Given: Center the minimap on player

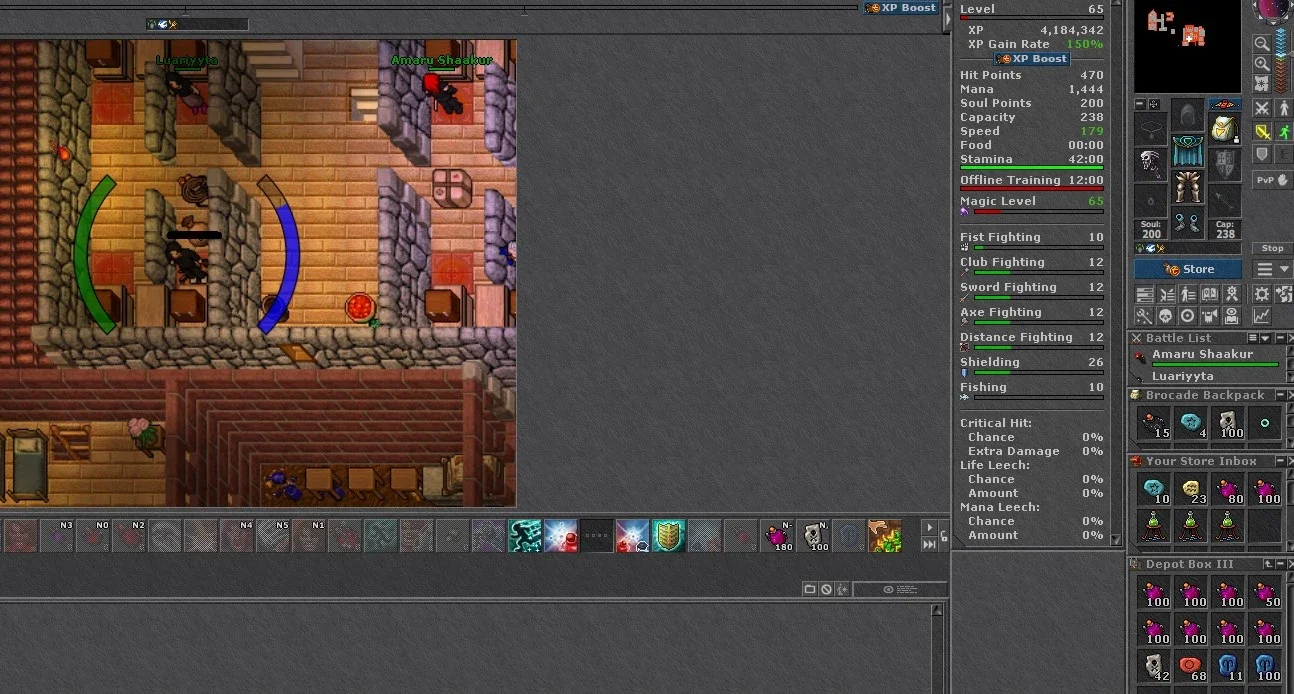Looking at the screenshot, I should (x=1262, y=83).
